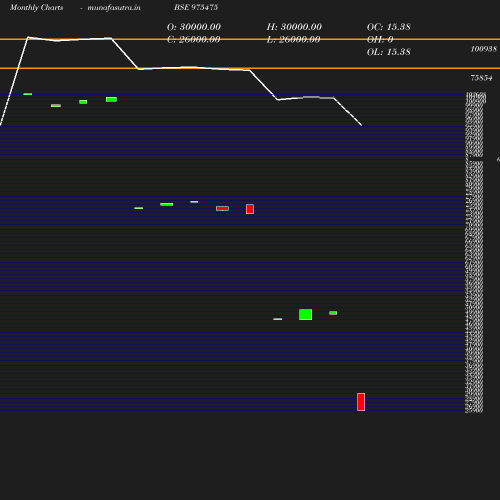The width and height of the screenshot is (500, 500).
Task: Click the 'OH: 0' reading
Action: [380, 39]
